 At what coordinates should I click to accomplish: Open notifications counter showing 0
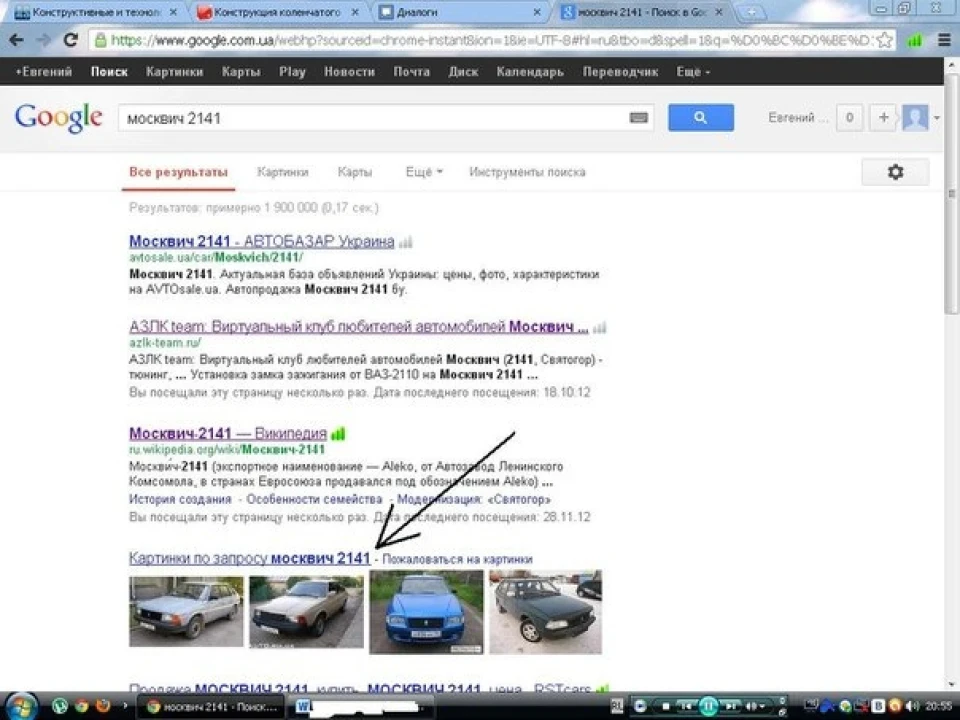click(x=849, y=118)
